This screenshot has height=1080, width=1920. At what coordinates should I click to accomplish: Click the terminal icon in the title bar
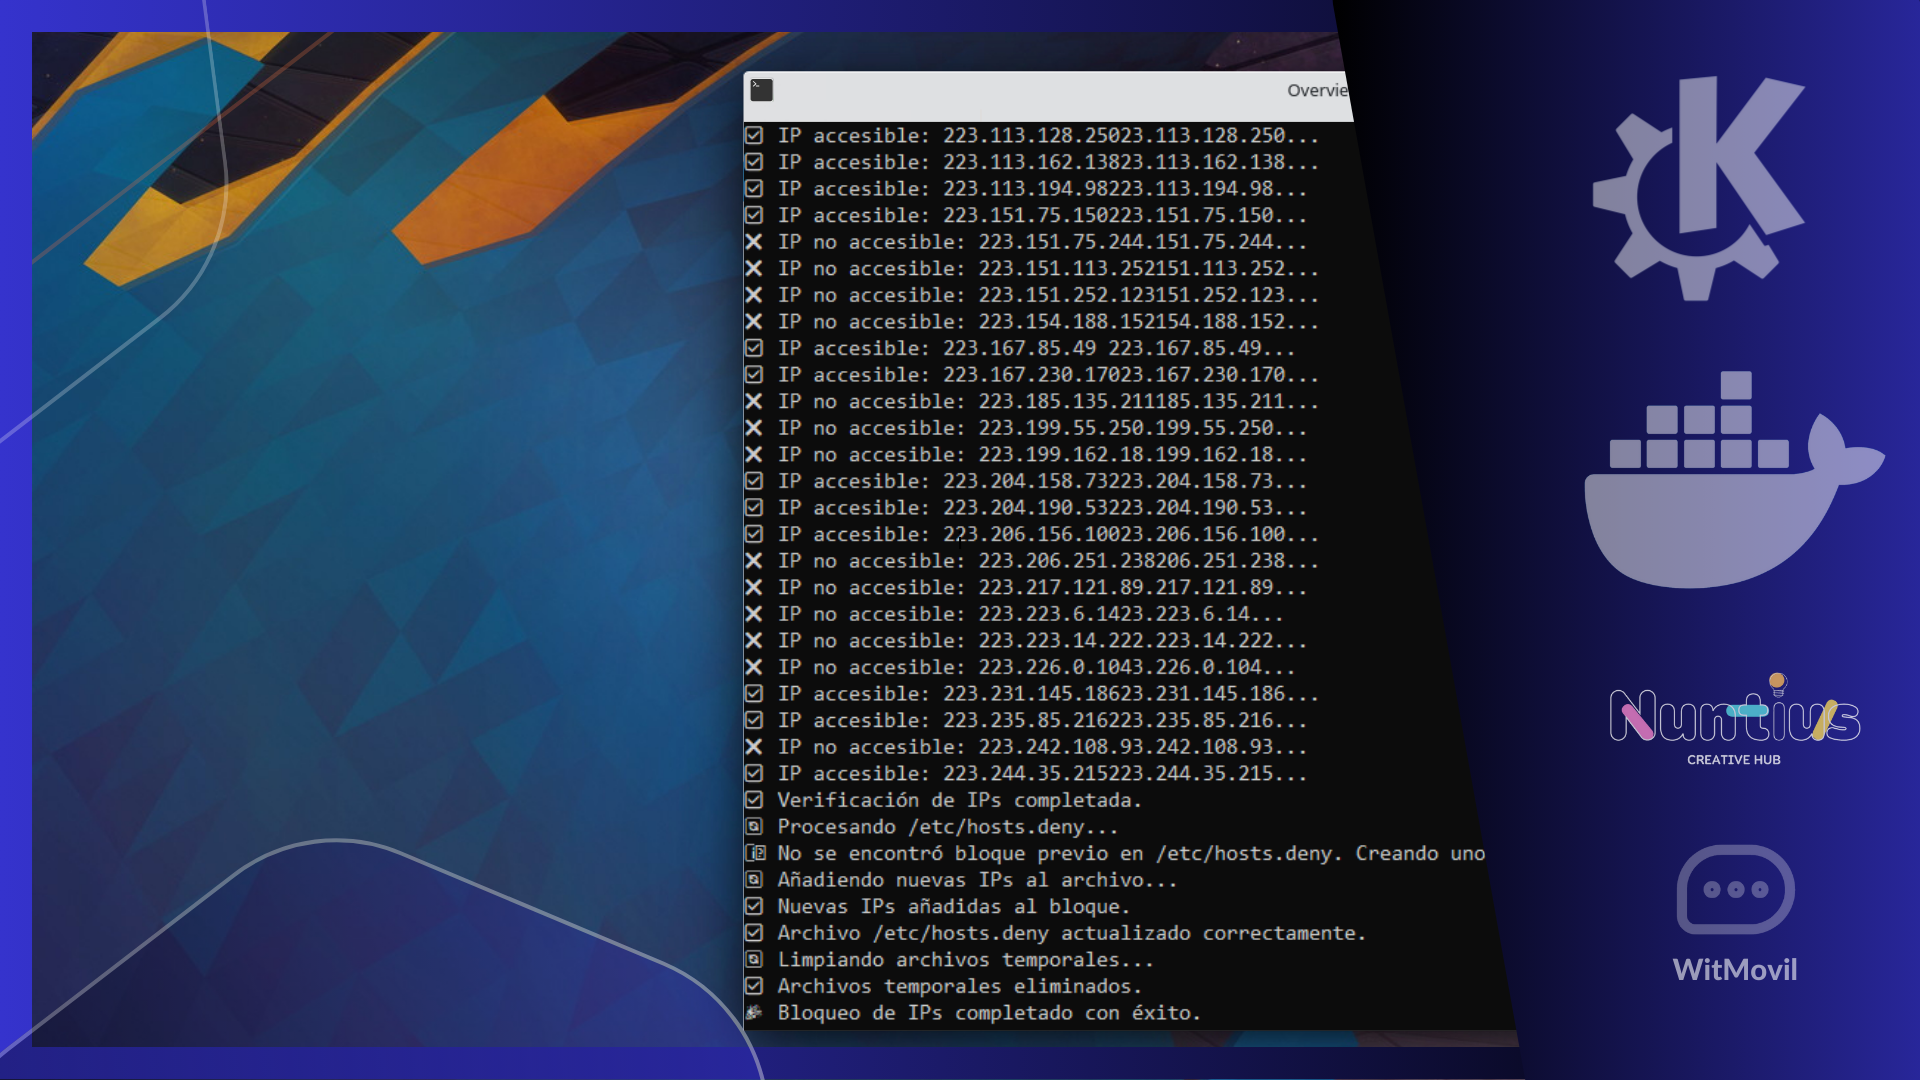762,90
